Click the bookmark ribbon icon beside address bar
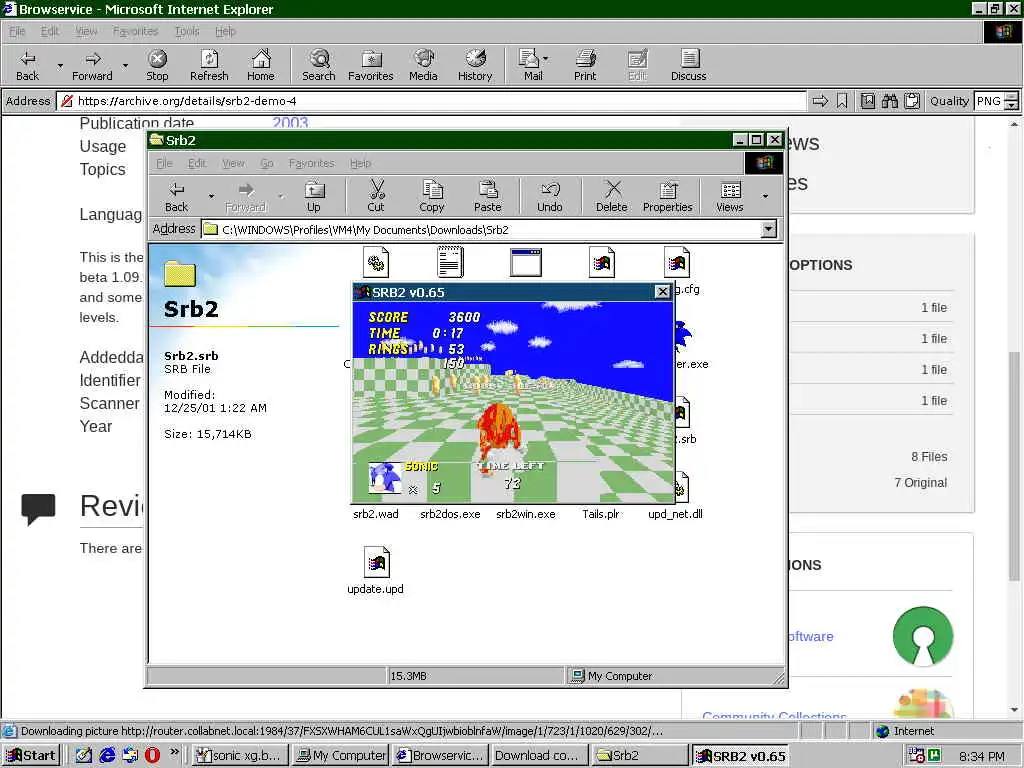Screen dimensions: 1024x768 pos(842,101)
